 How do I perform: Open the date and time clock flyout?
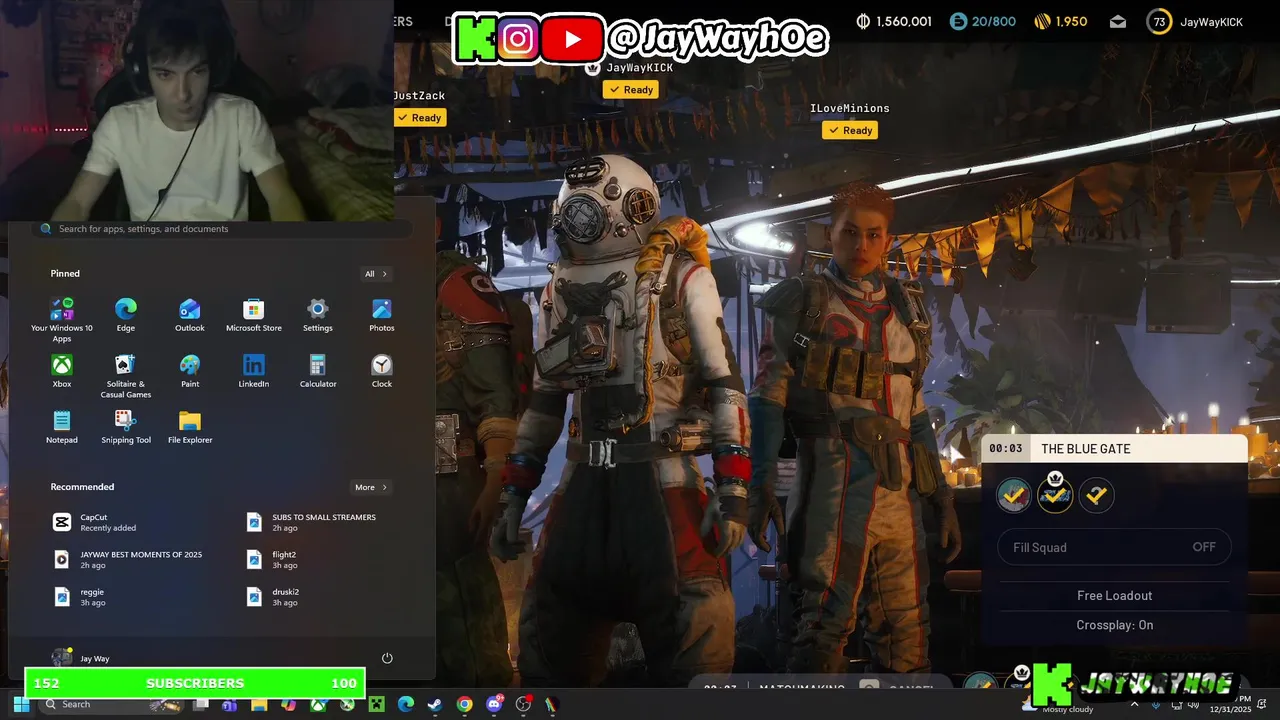coord(1232,704)
